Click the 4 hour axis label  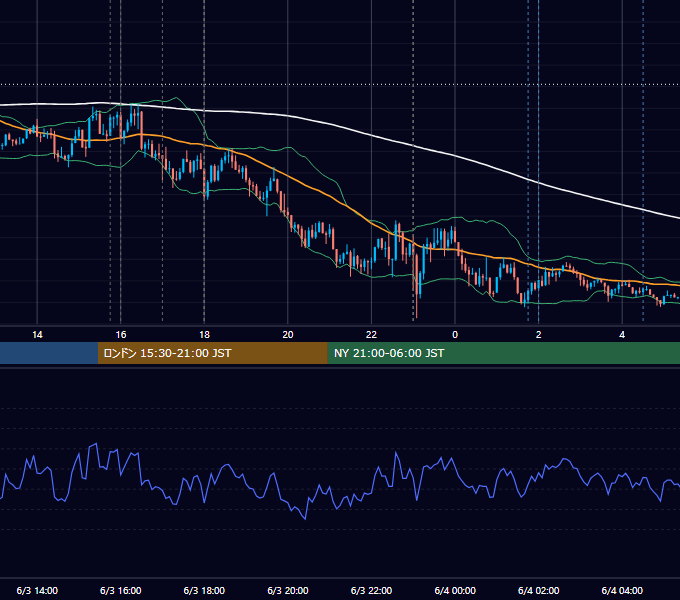(x=622, y=335)
